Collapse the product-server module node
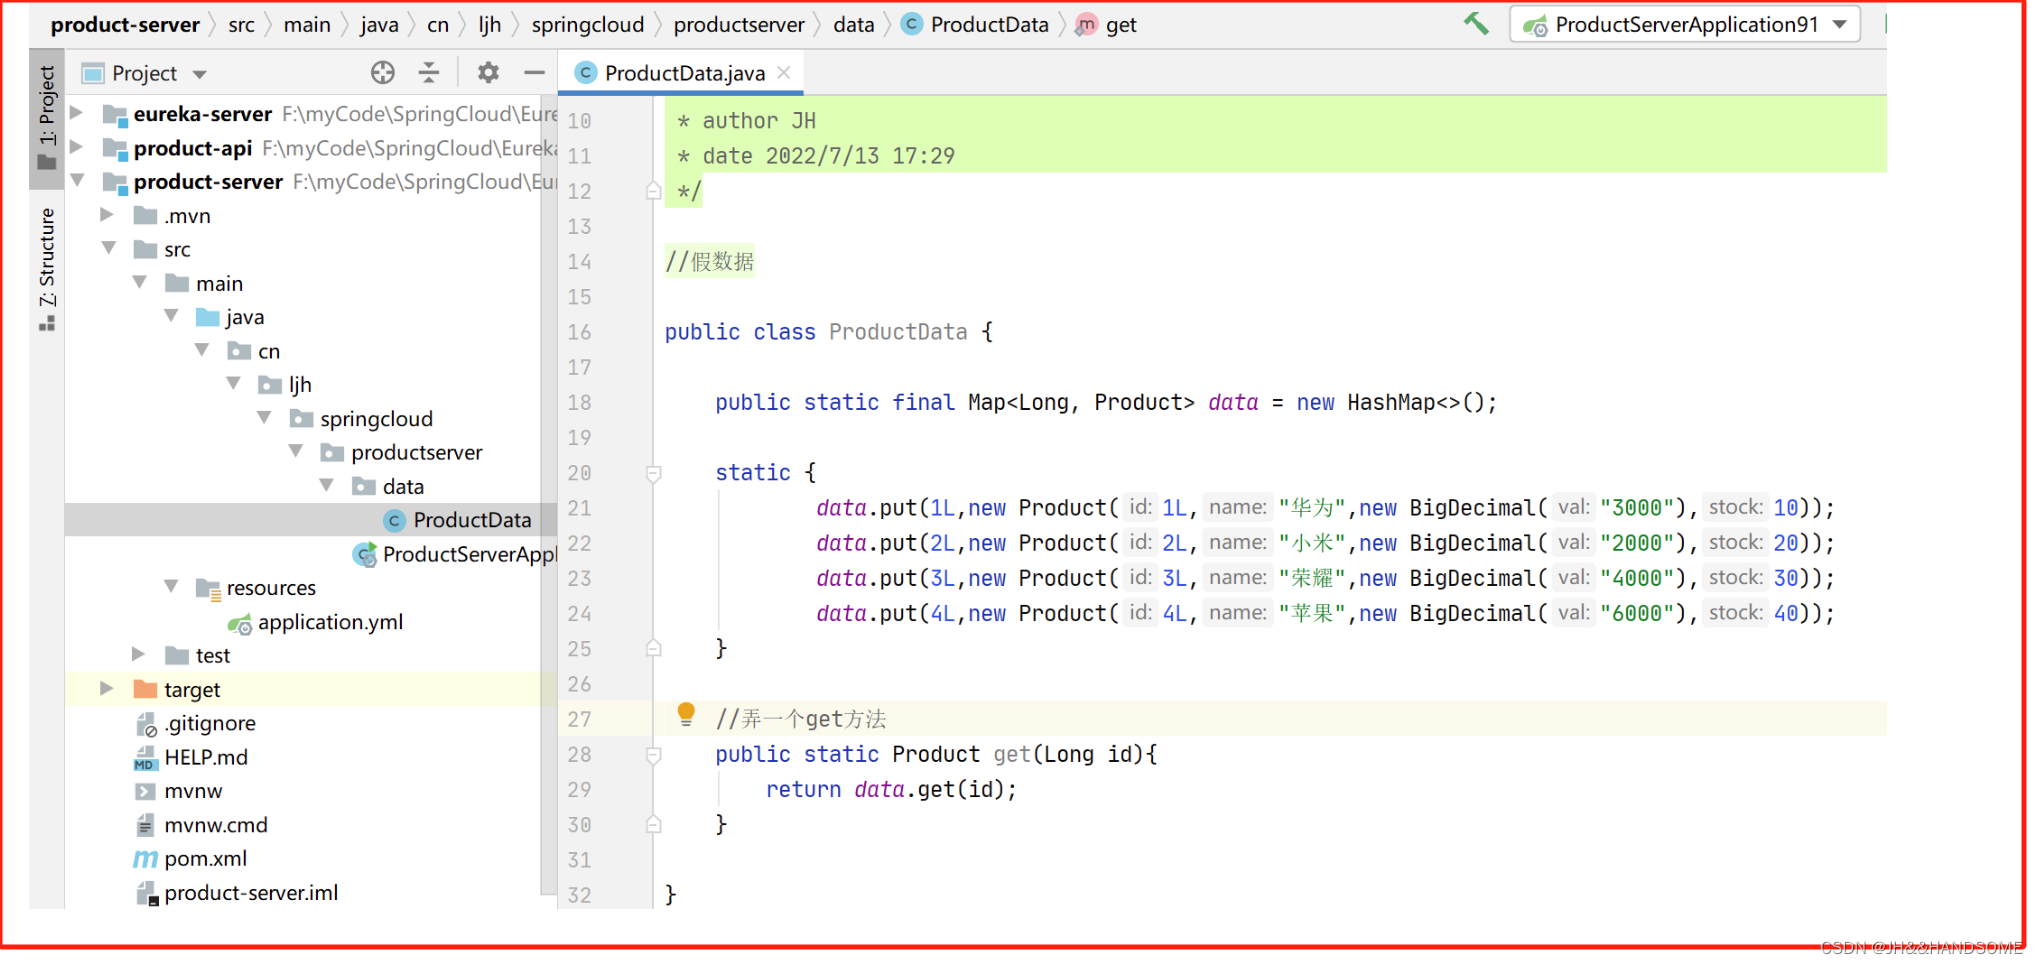 (77, 181)
